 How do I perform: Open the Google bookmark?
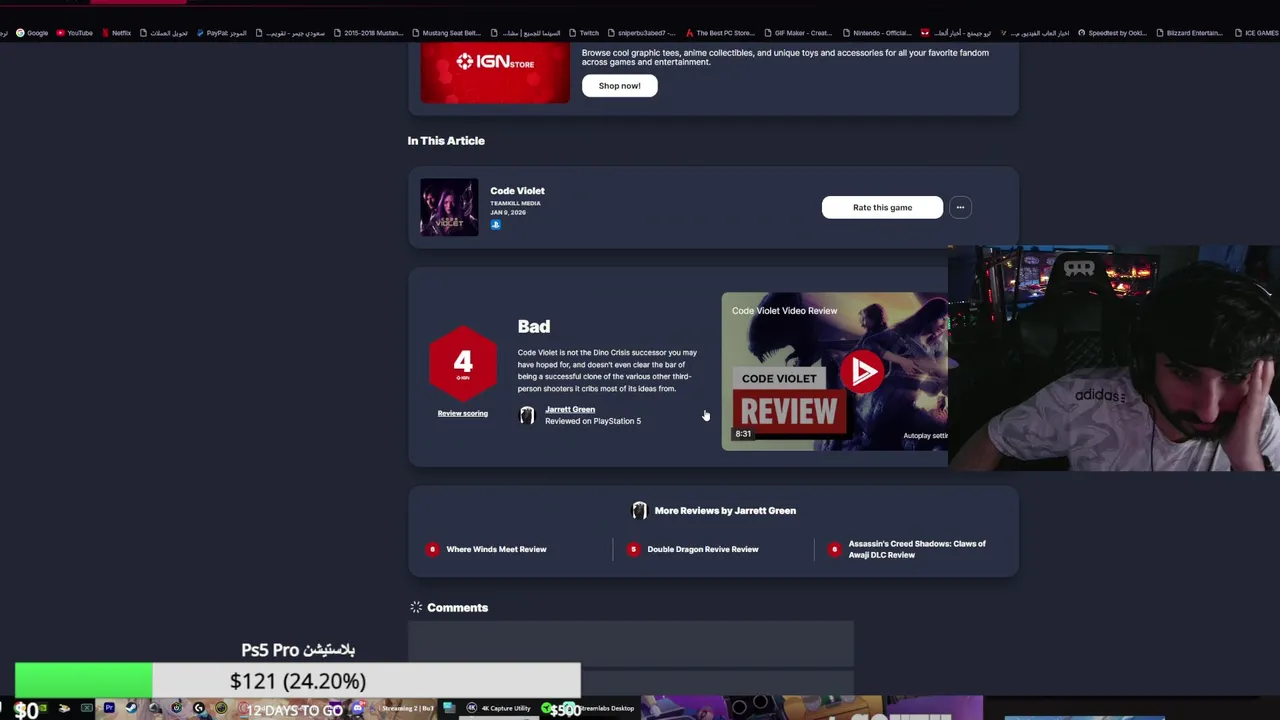pos(32,33)
